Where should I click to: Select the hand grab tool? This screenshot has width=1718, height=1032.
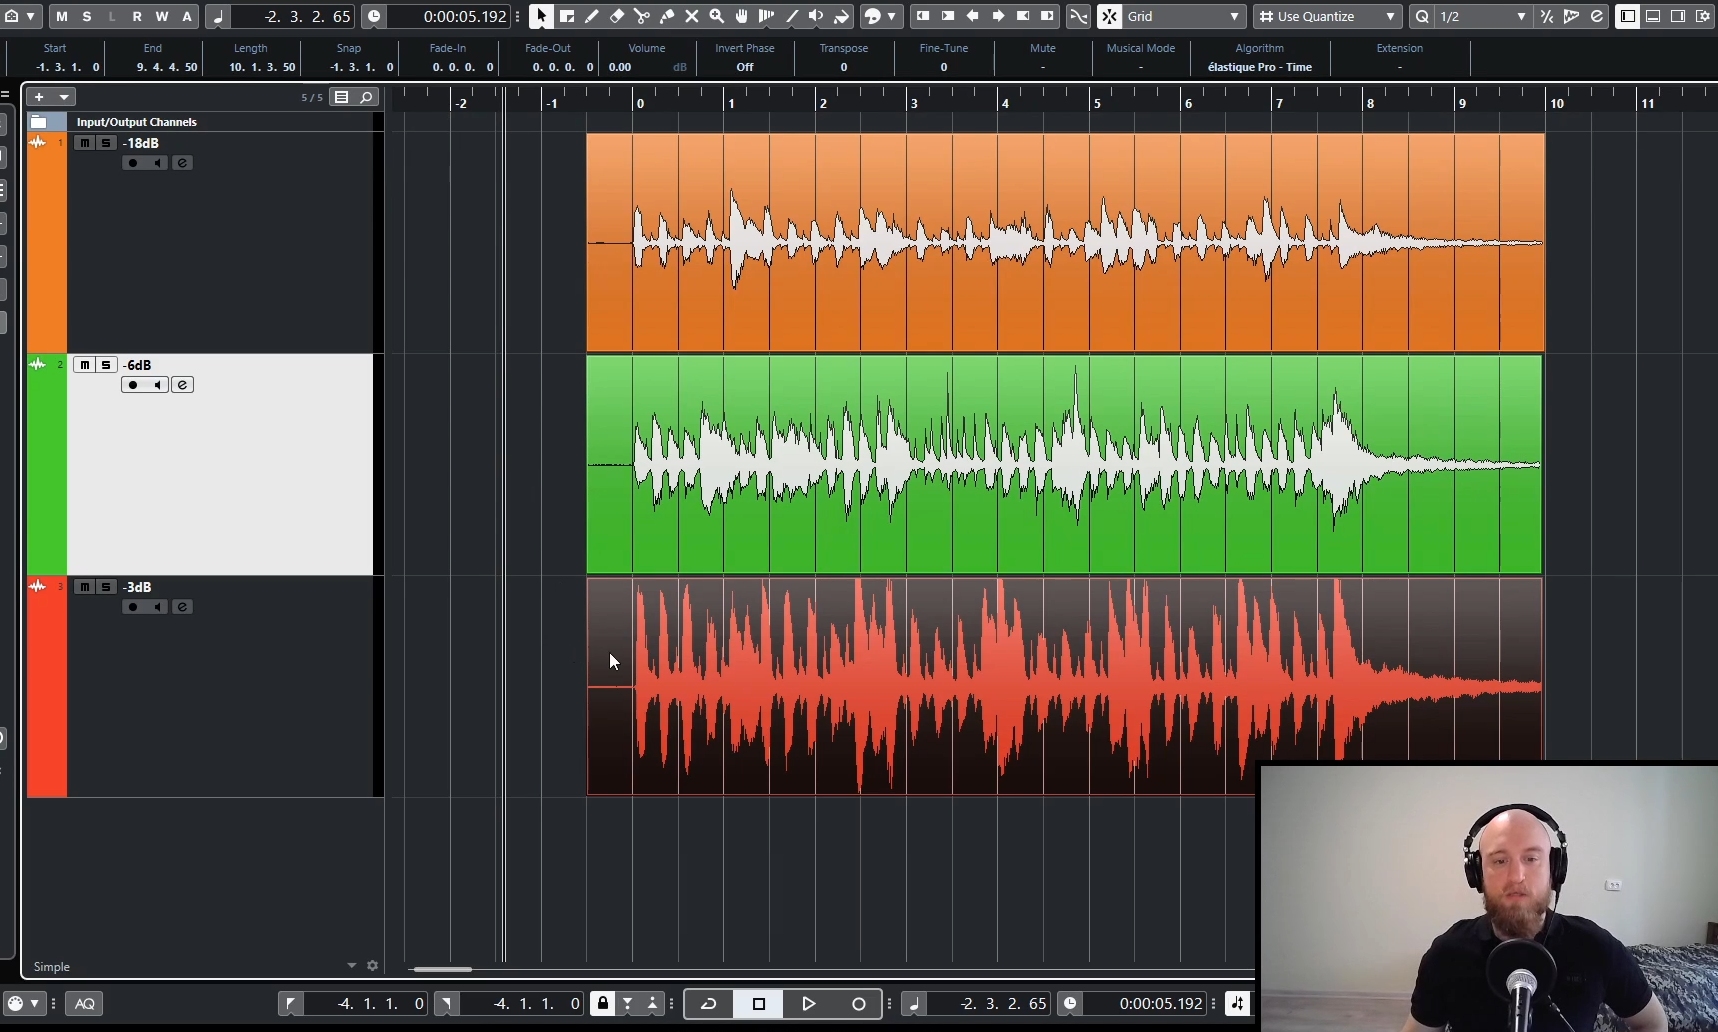(742, 16)
